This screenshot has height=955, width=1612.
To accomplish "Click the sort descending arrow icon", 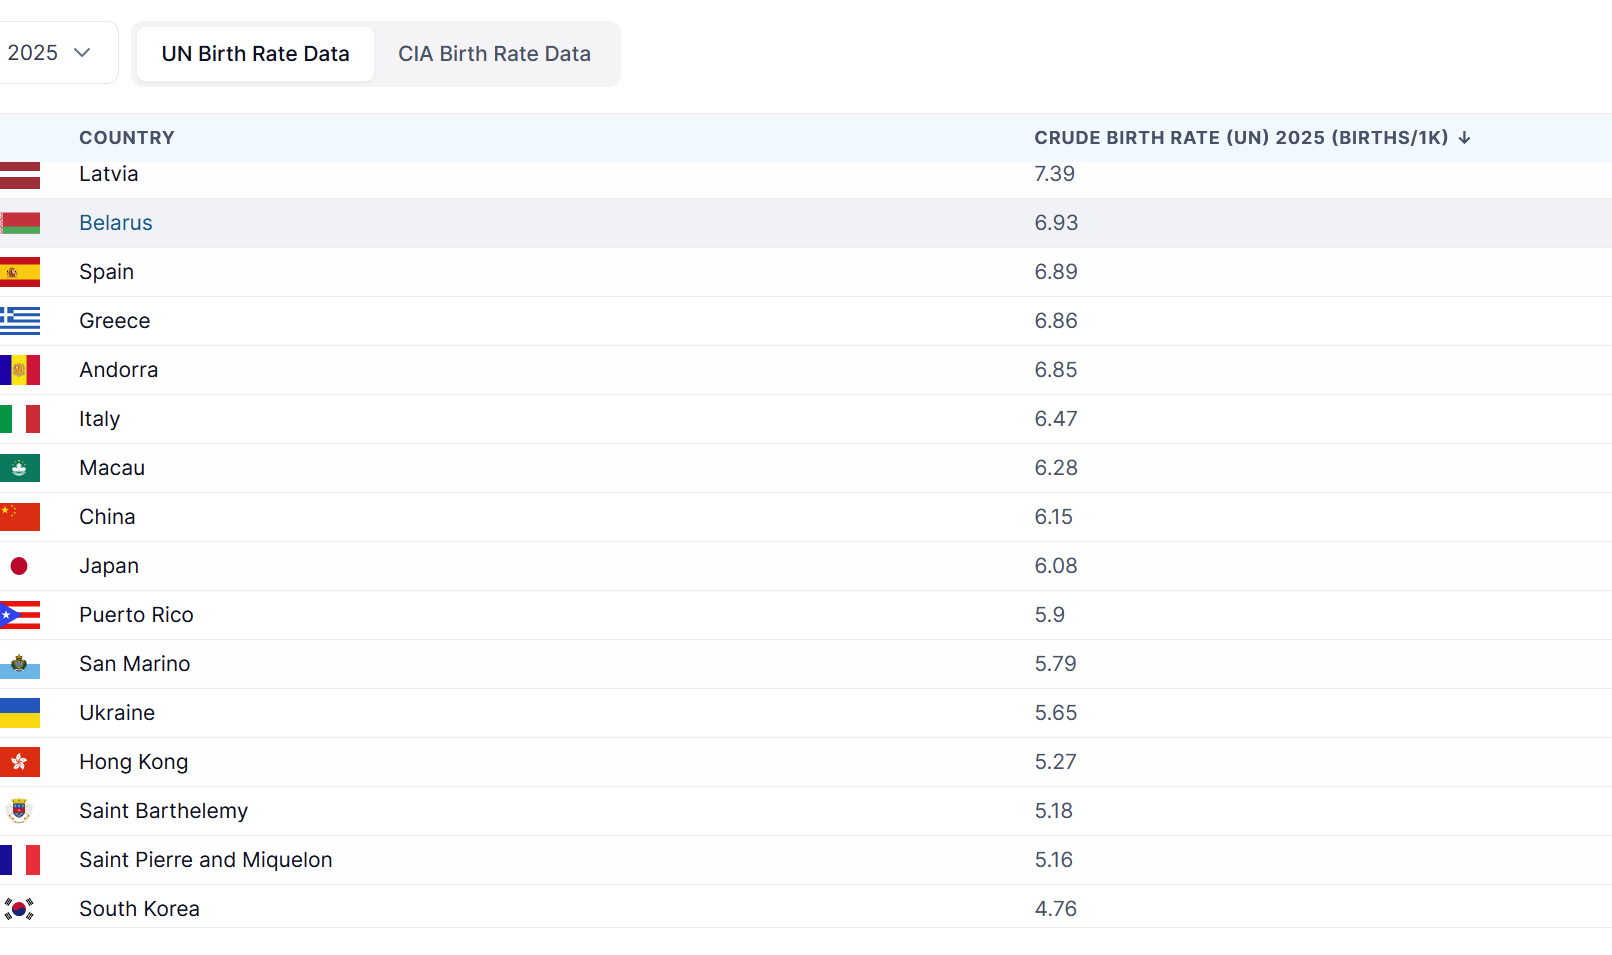I will point(1464,138).
